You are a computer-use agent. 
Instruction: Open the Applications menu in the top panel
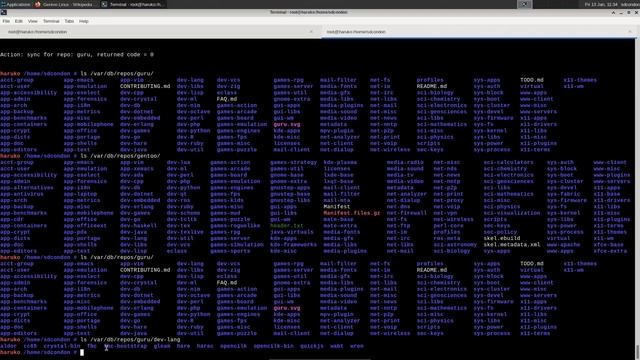coord(16,4)
